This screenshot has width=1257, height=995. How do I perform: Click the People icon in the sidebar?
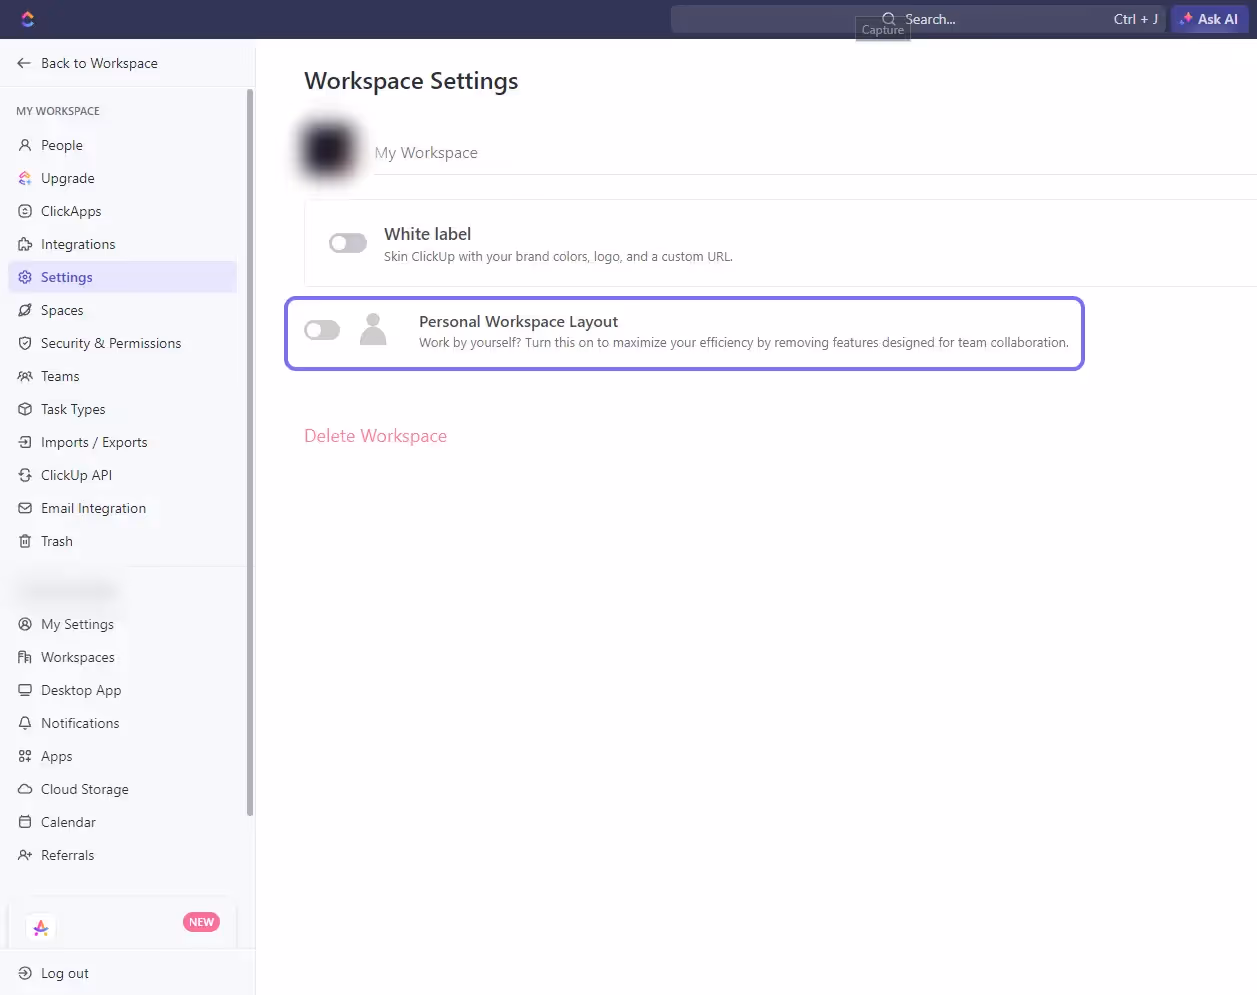(x=23, y=145)
